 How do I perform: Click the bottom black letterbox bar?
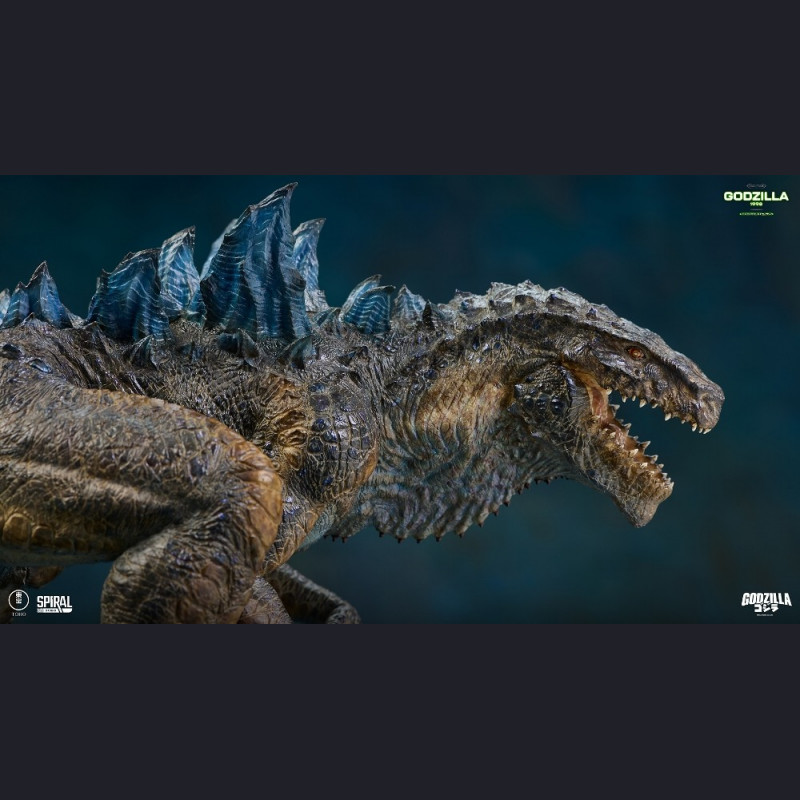pos(400,712)
